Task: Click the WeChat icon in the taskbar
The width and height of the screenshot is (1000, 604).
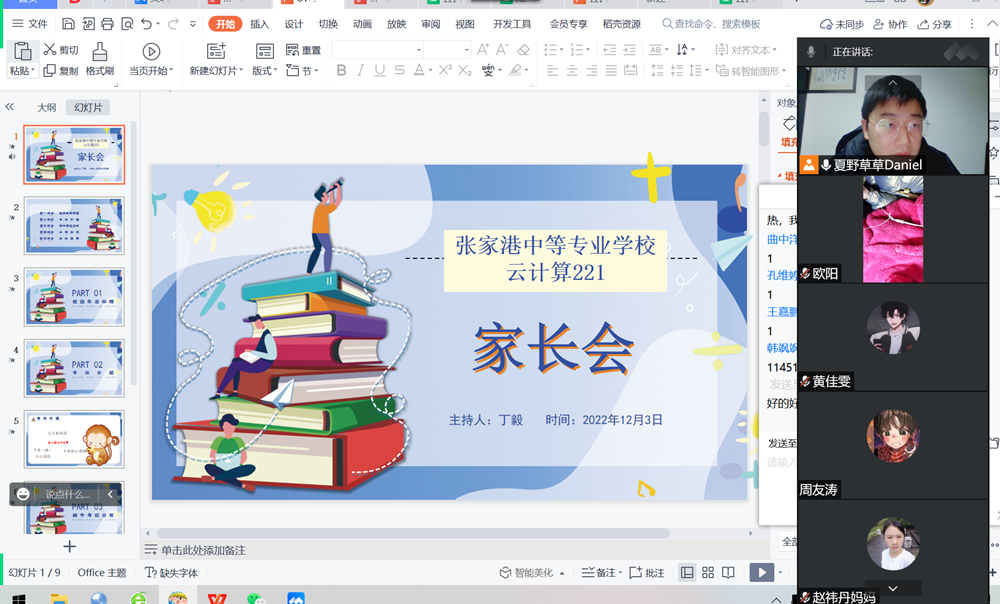Action: pos(256,598)
